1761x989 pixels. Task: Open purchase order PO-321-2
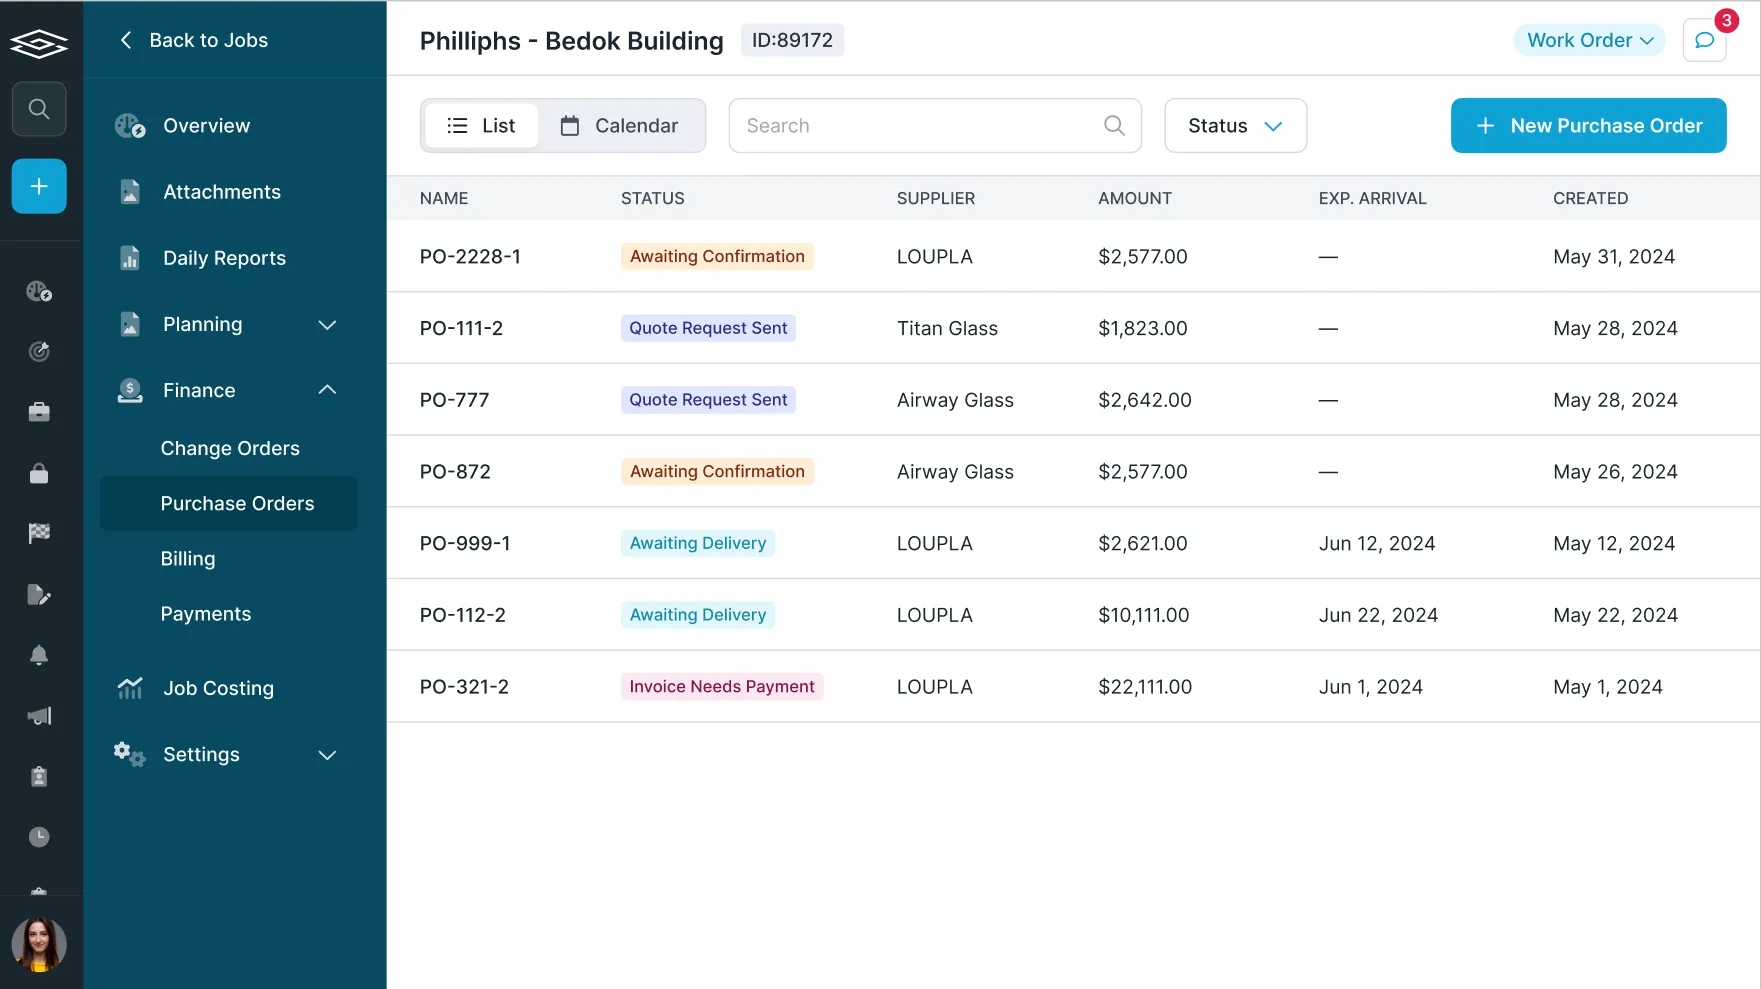[x=464, y=687]
